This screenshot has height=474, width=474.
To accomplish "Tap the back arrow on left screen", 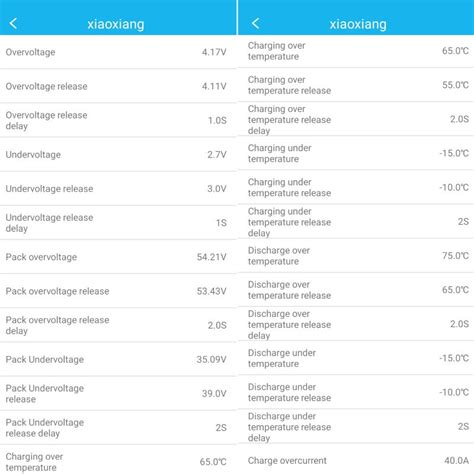I will click(13, 23).
